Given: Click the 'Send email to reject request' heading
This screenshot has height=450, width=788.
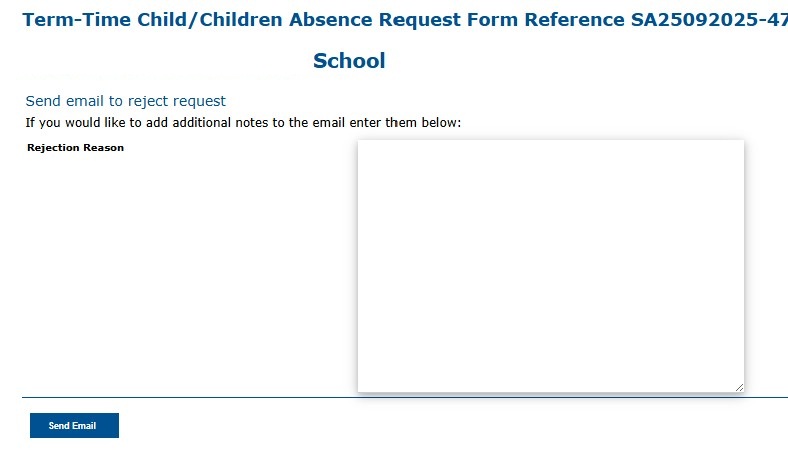Looking at the screenshot, I should coord(126,101).
